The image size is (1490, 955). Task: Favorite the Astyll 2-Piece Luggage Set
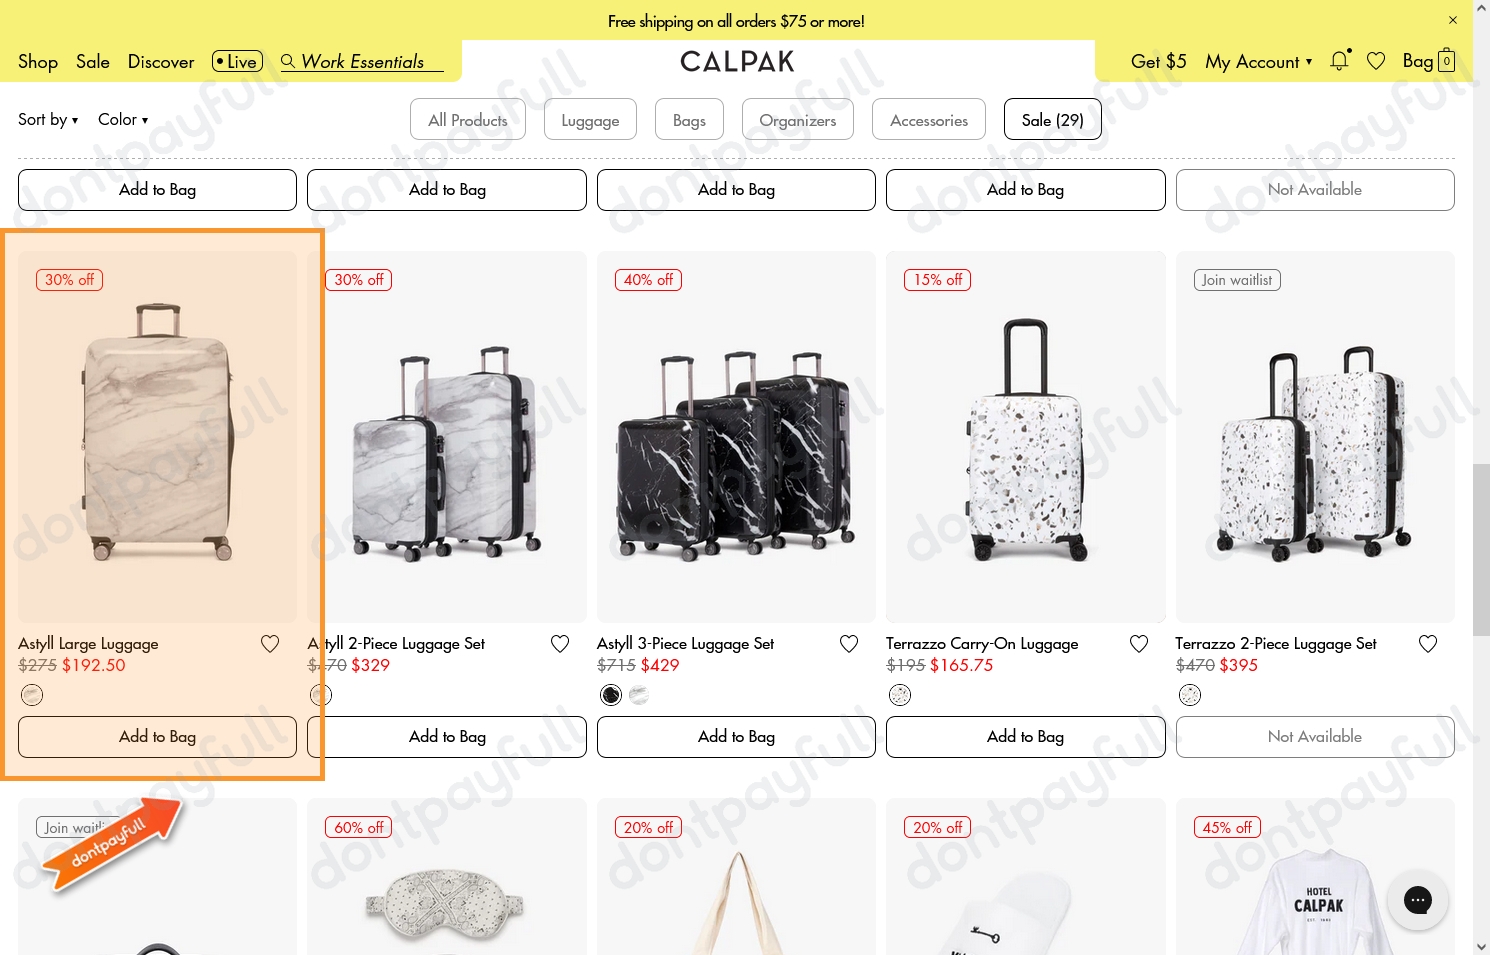[560, 643]
